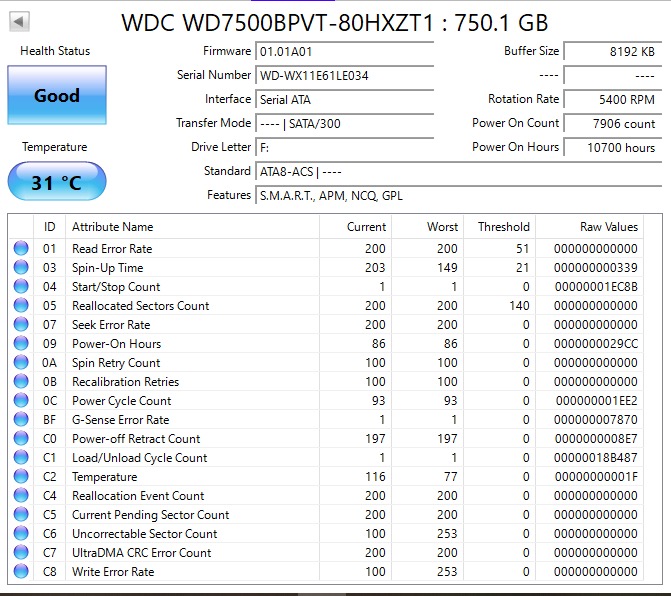Select the Uncorrectable Sector Count attribute name
The image size is (671, 596).
click(145, 534)
